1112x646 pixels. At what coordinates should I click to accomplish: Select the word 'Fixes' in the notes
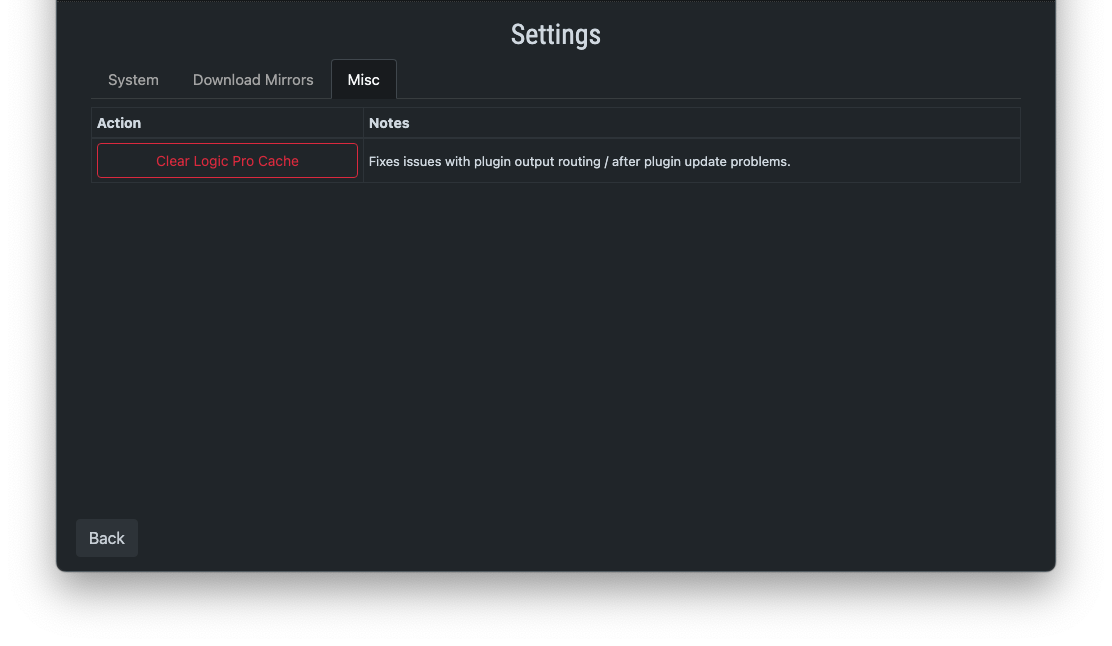tap(384, 162)
